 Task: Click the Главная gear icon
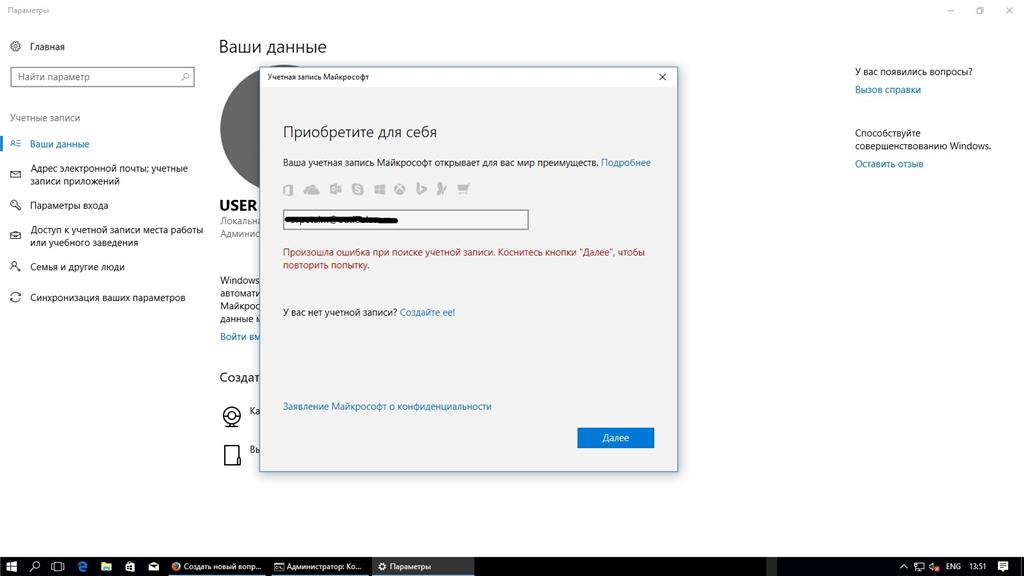coord(16,46)
